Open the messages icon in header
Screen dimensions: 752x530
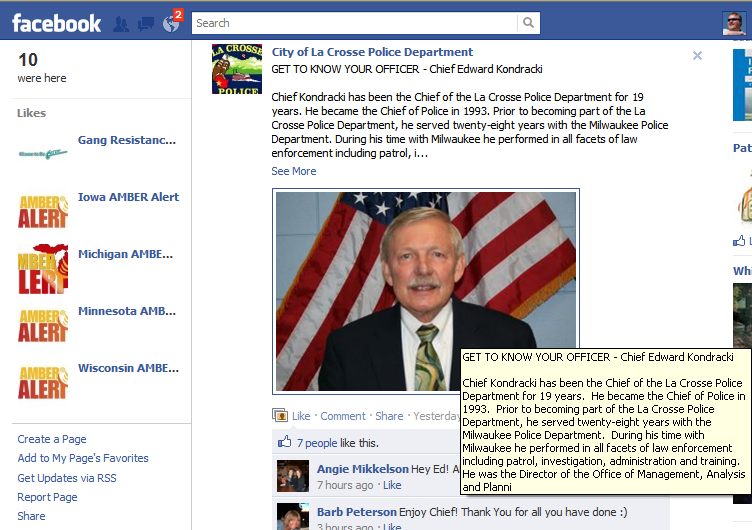pyautogui.click(x=146, y=24)
